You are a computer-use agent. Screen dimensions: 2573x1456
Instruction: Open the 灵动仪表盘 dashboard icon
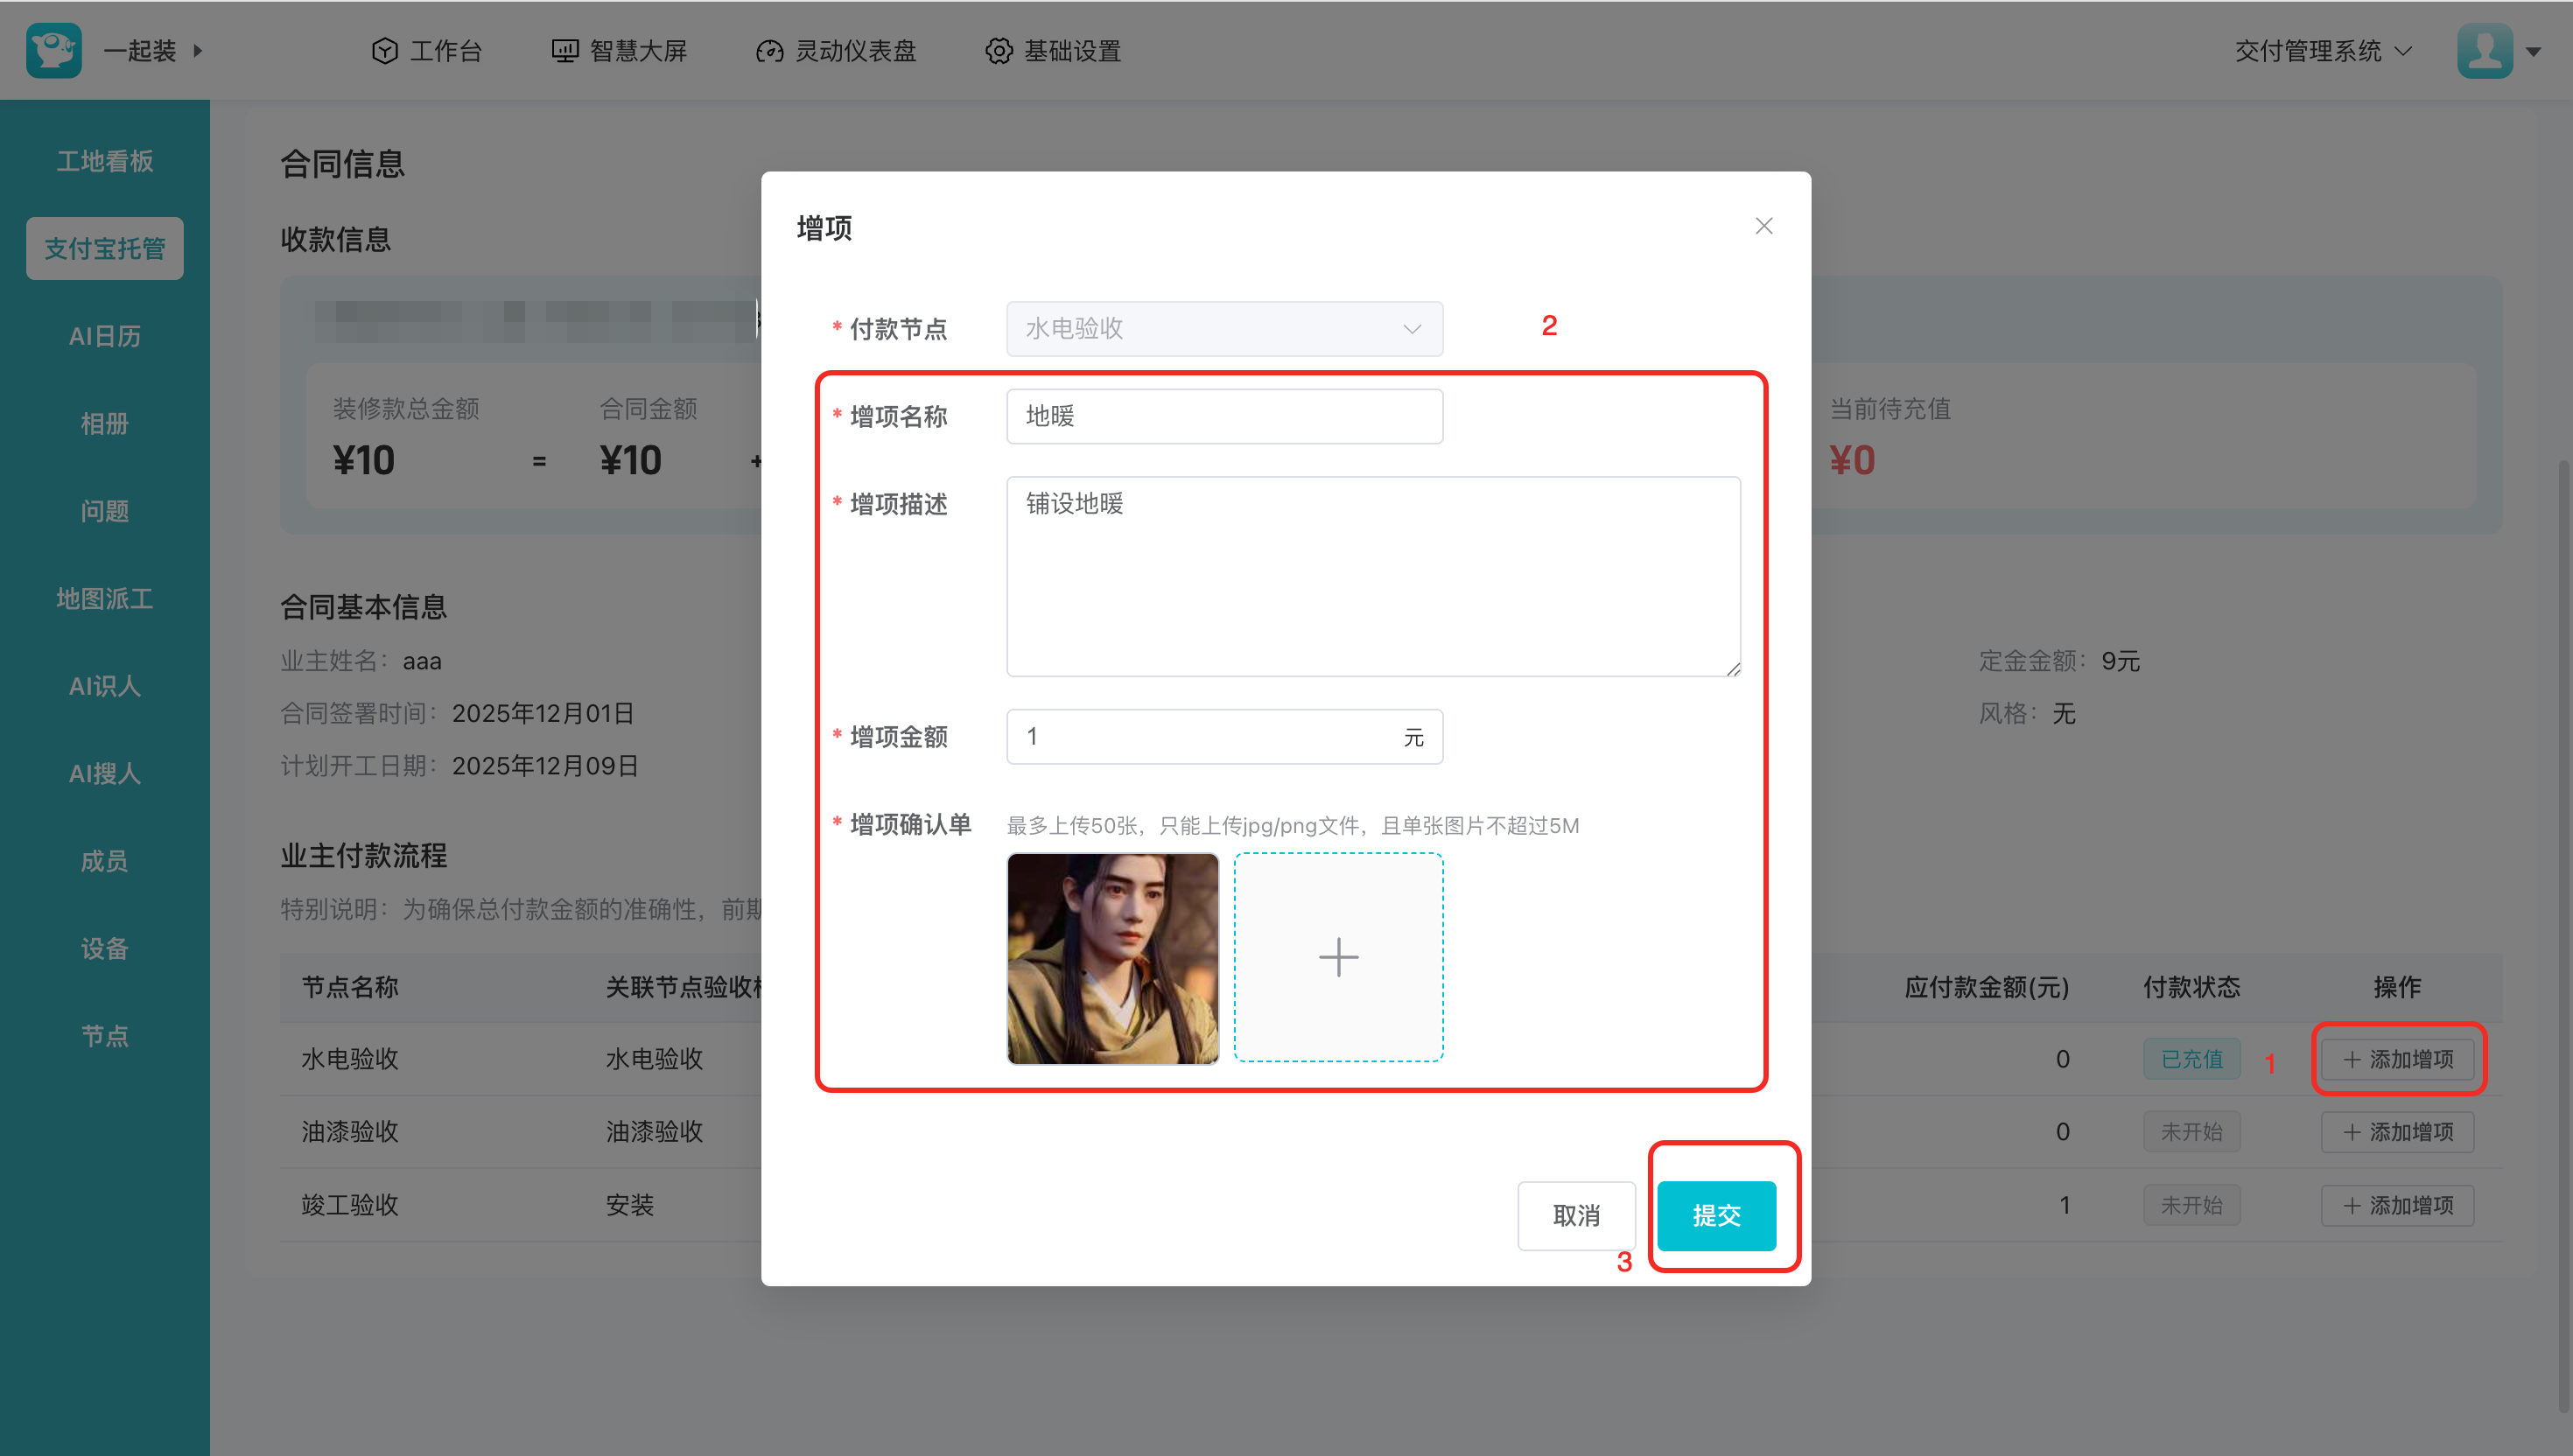[769, 51]
